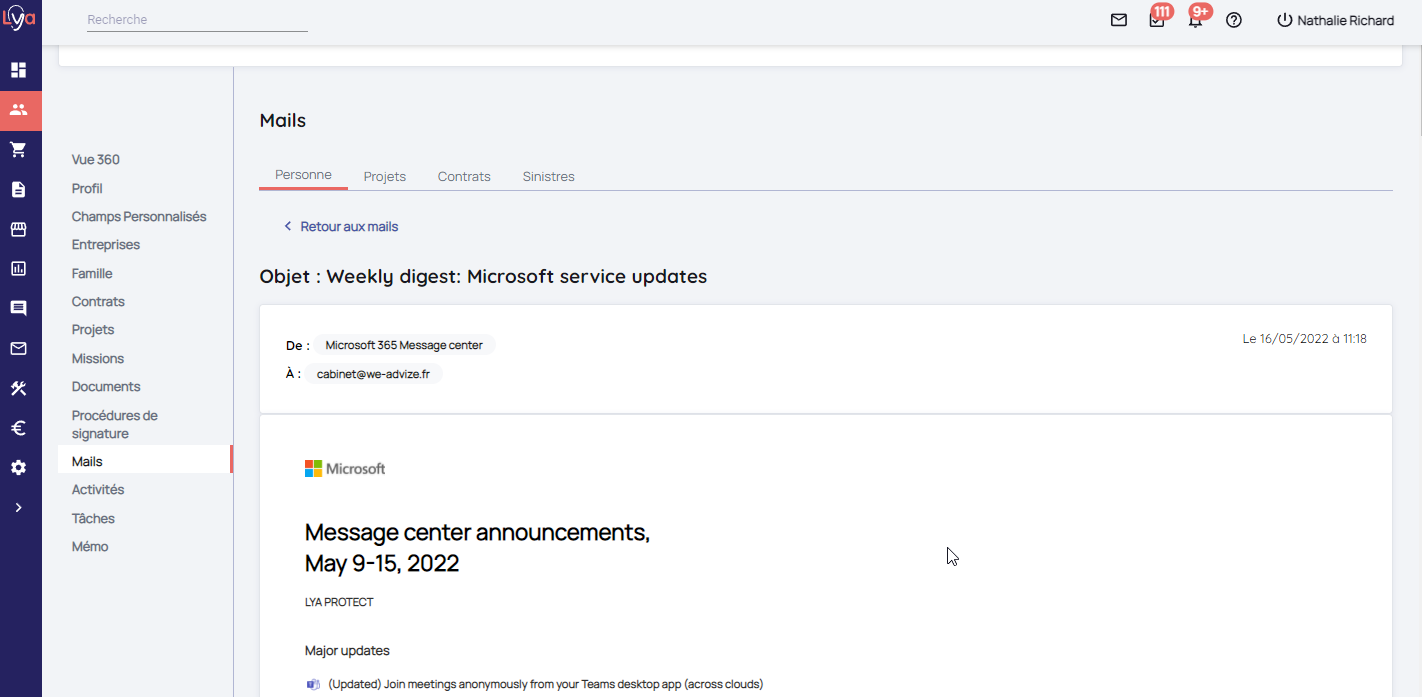Switch to the Projets tab
This screenshot has width=1422, height=697.
385,176
